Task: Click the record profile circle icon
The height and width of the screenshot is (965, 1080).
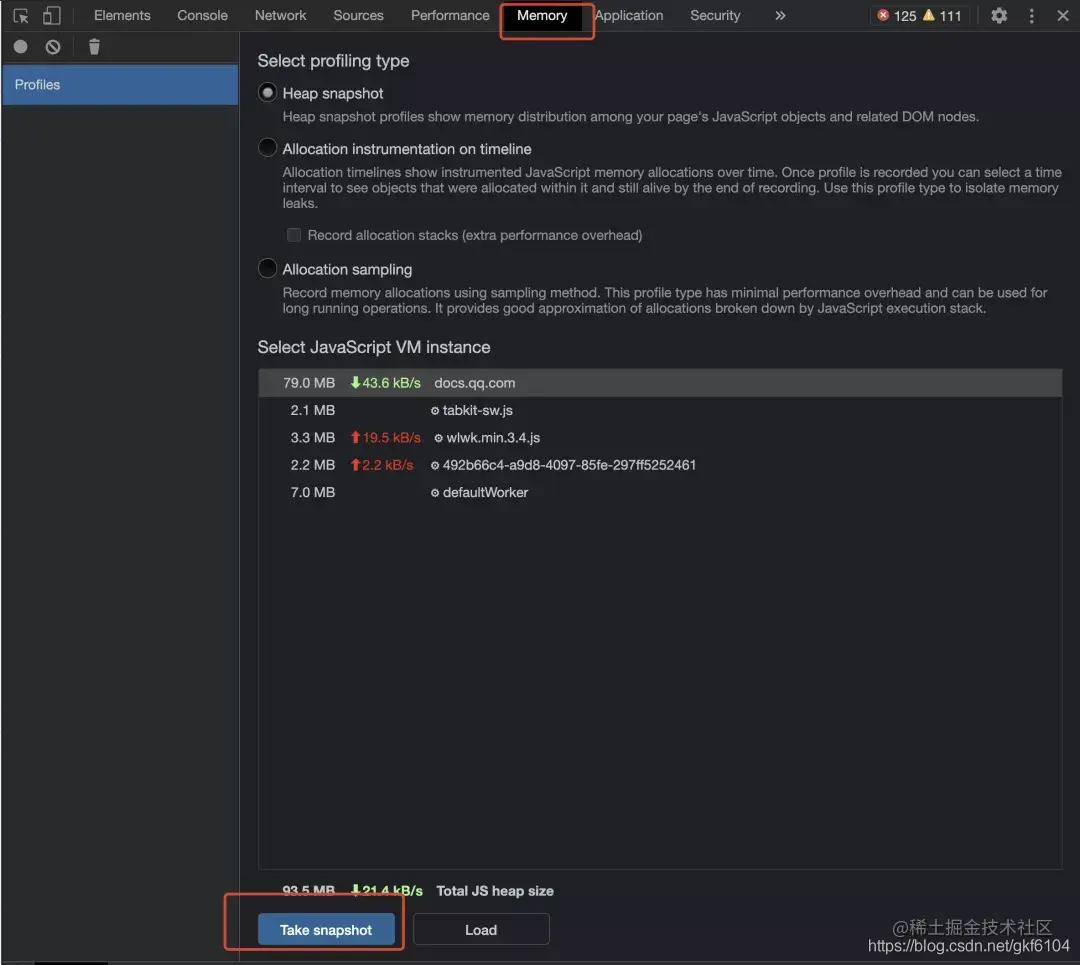Action: click(x=21, y=46)
